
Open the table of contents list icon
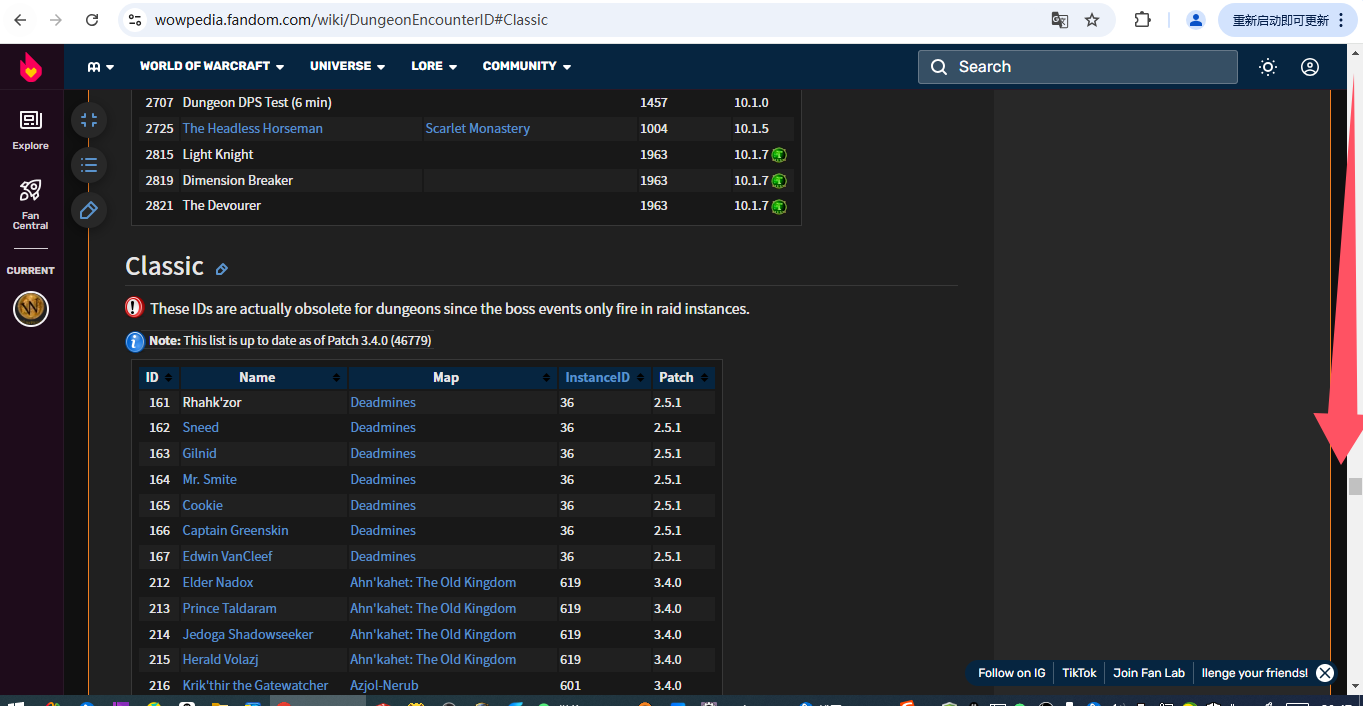(89, 165)
